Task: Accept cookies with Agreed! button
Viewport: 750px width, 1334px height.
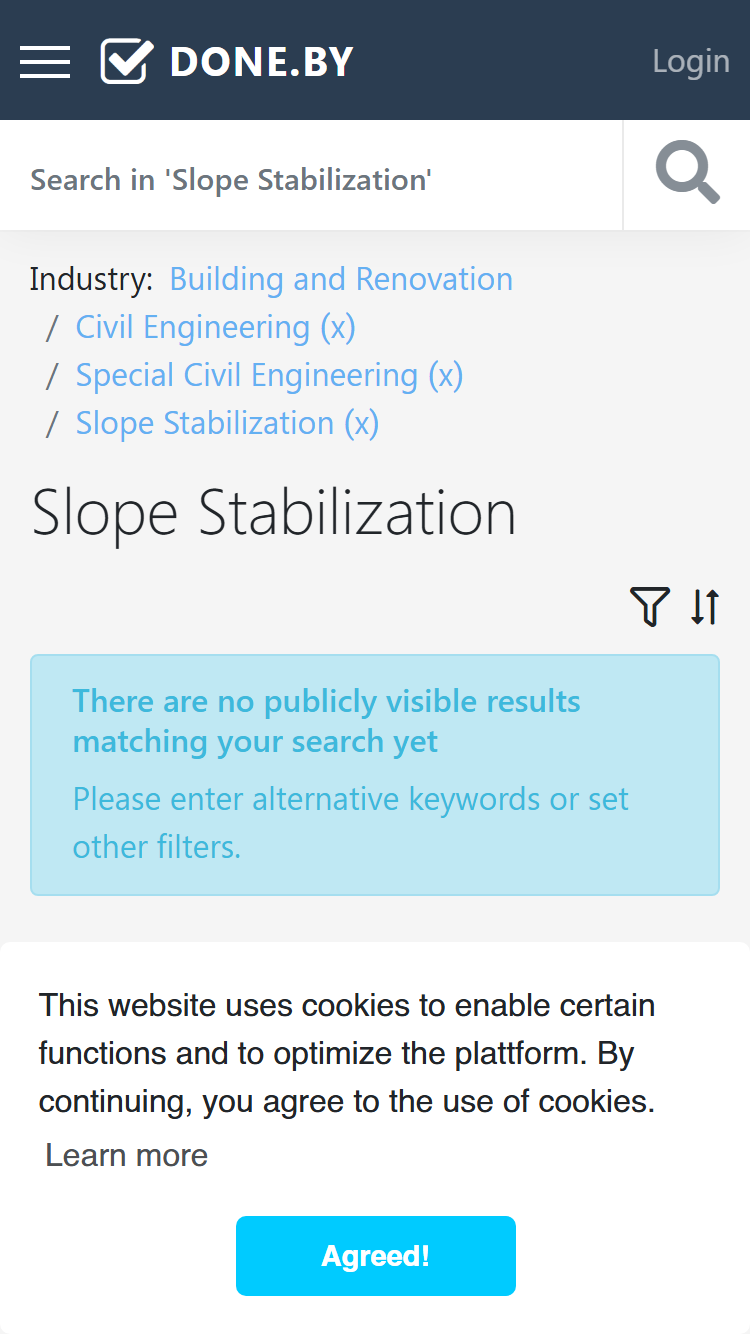Action: (x=376, y=1256)
